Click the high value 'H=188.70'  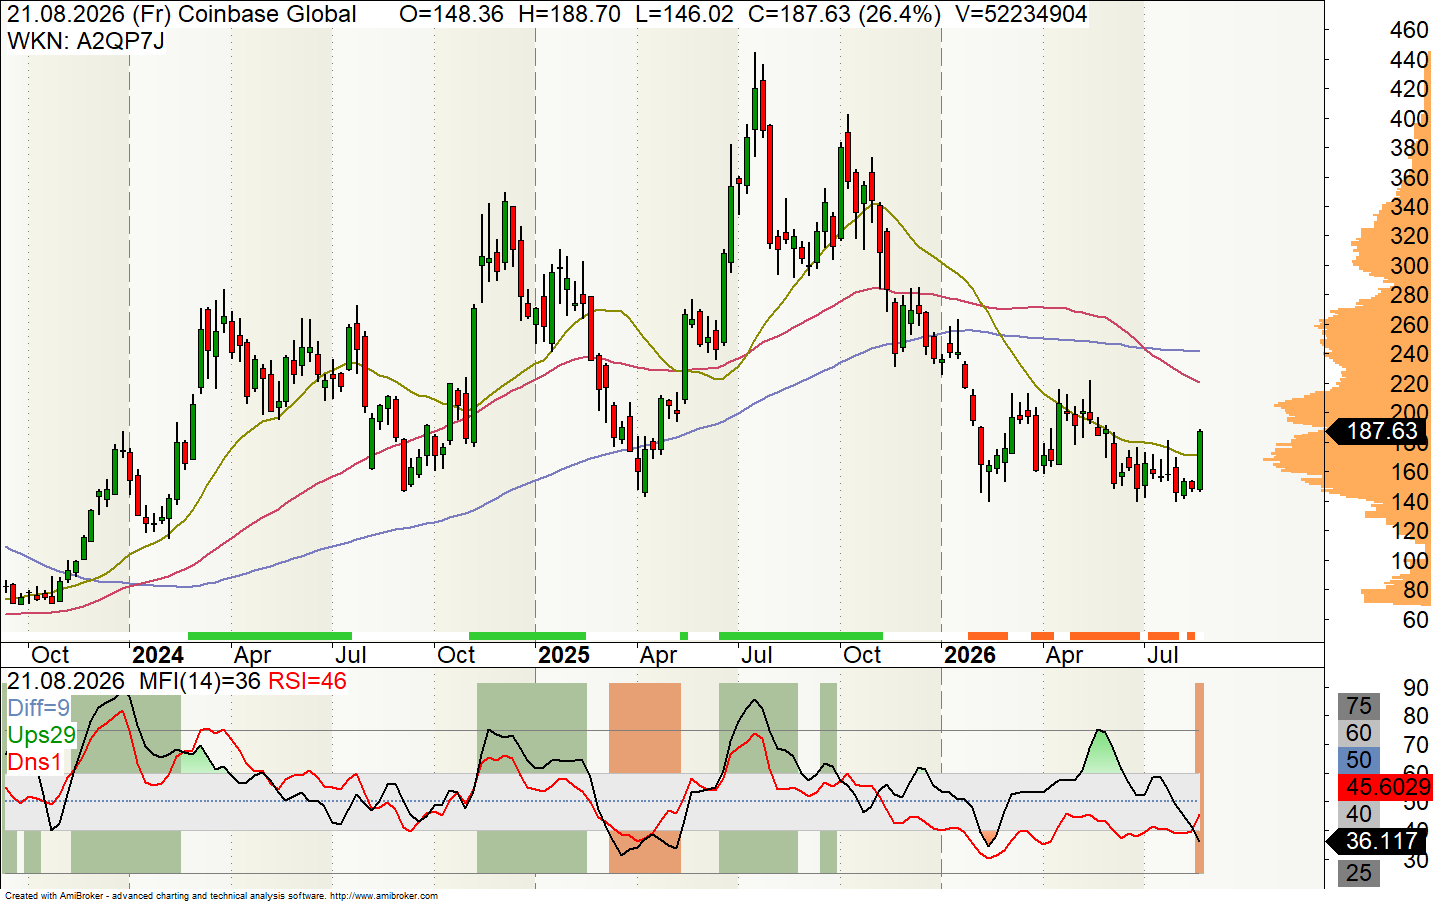tap(570, 14)
